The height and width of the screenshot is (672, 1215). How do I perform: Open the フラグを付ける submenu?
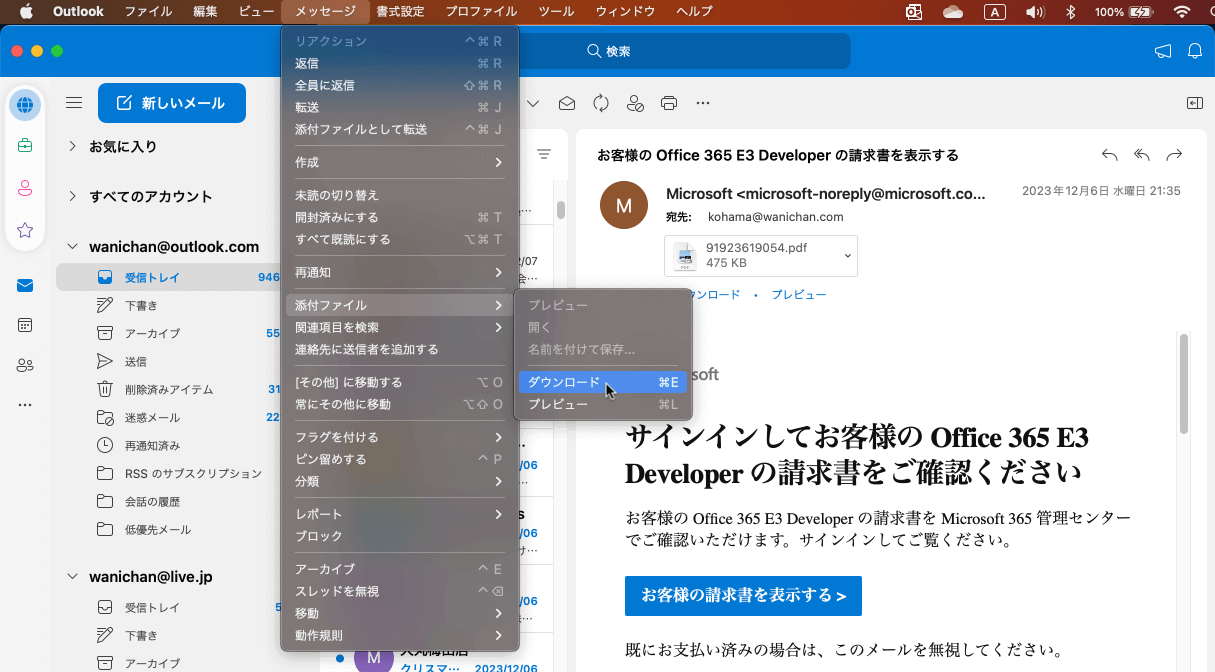tap(399, 437)
